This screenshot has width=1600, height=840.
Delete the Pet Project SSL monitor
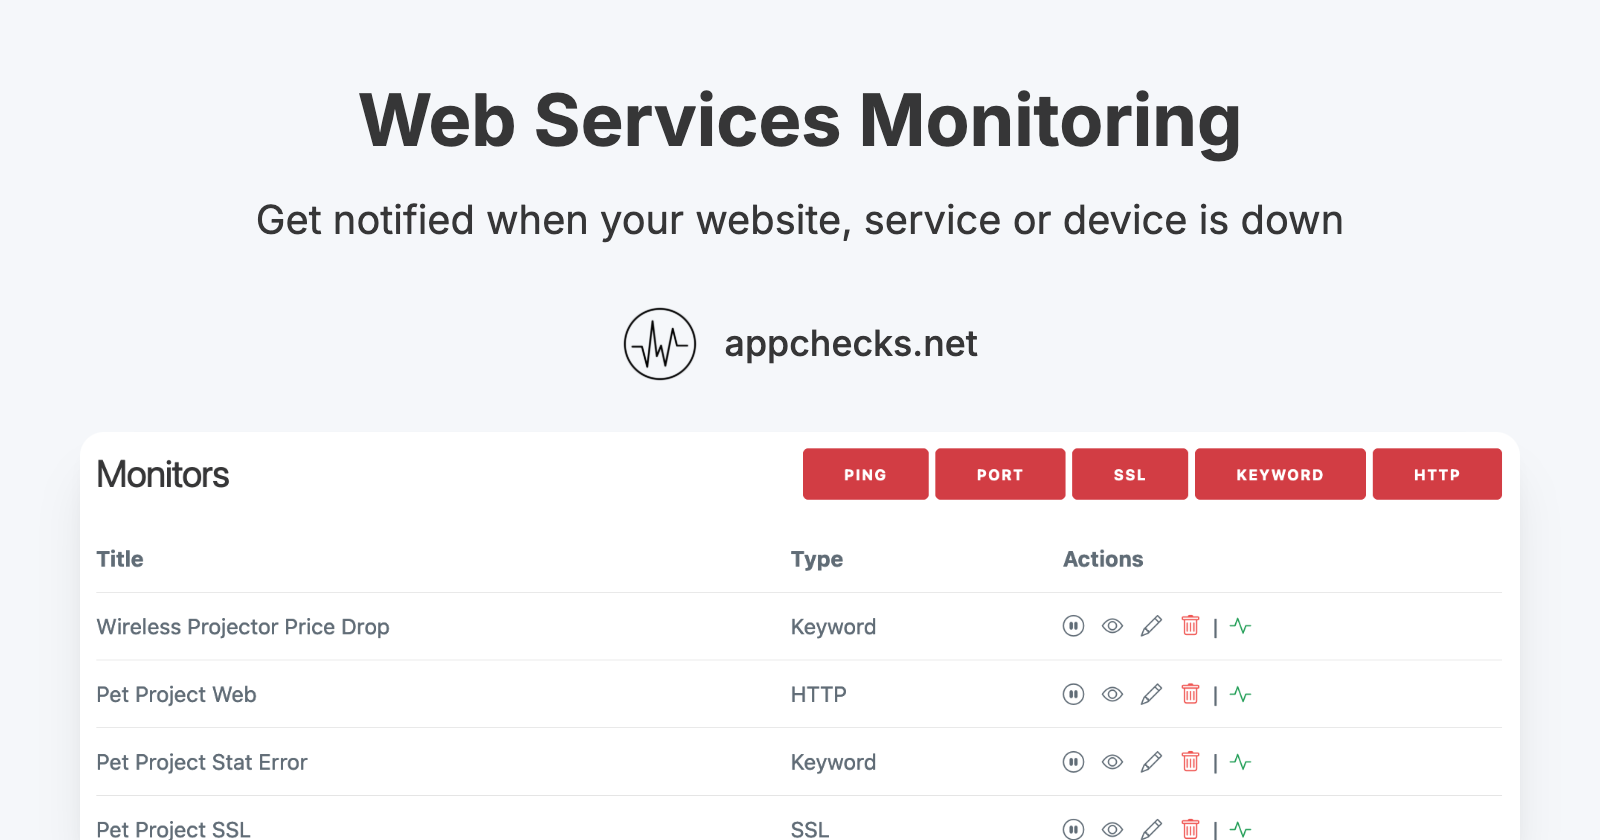coord(1190,829)
